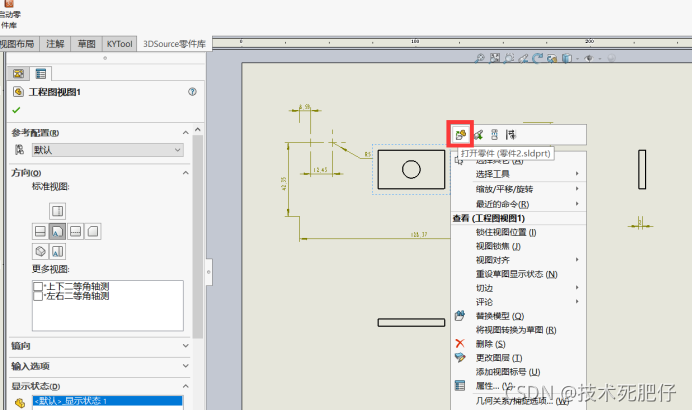Collapse the 参考配置 section
Screen dimensions: 692x411
pyautogui.click(x=185, y=132)
